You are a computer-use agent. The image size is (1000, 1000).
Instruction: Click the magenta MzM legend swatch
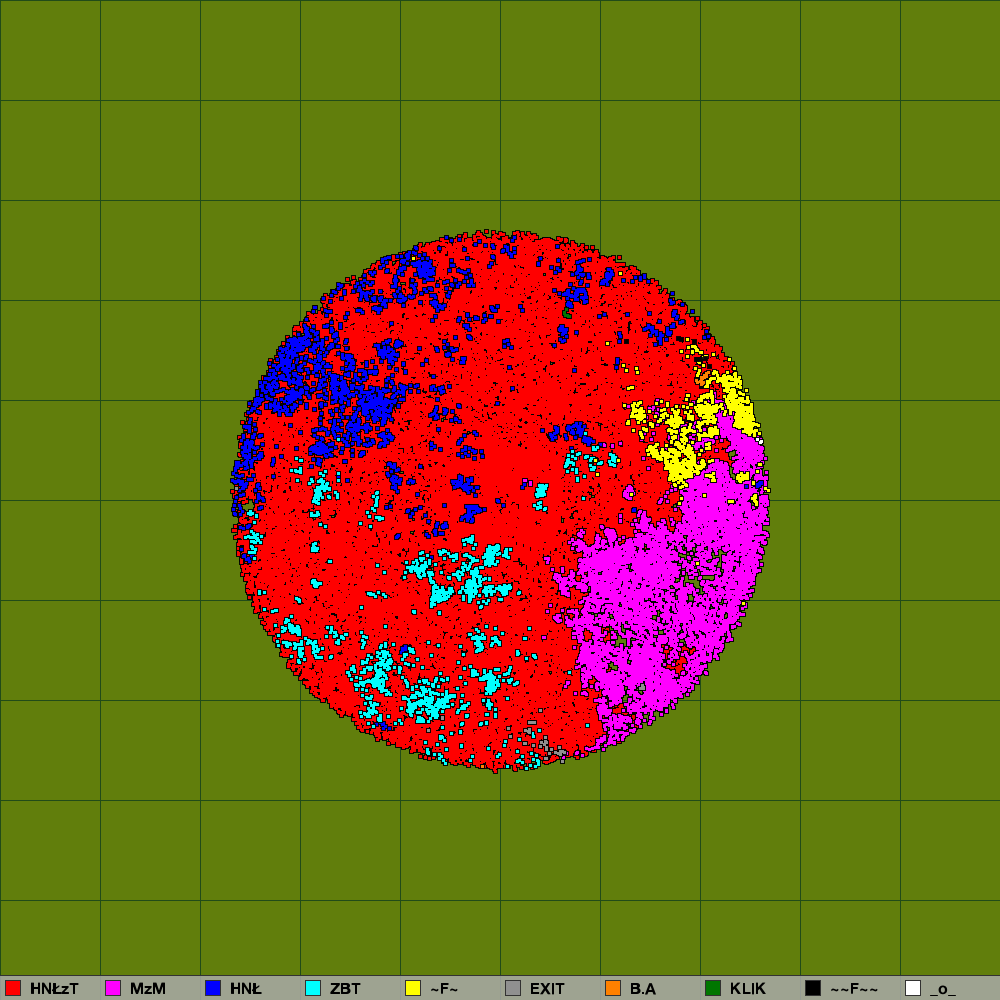[x=113, y=988]
